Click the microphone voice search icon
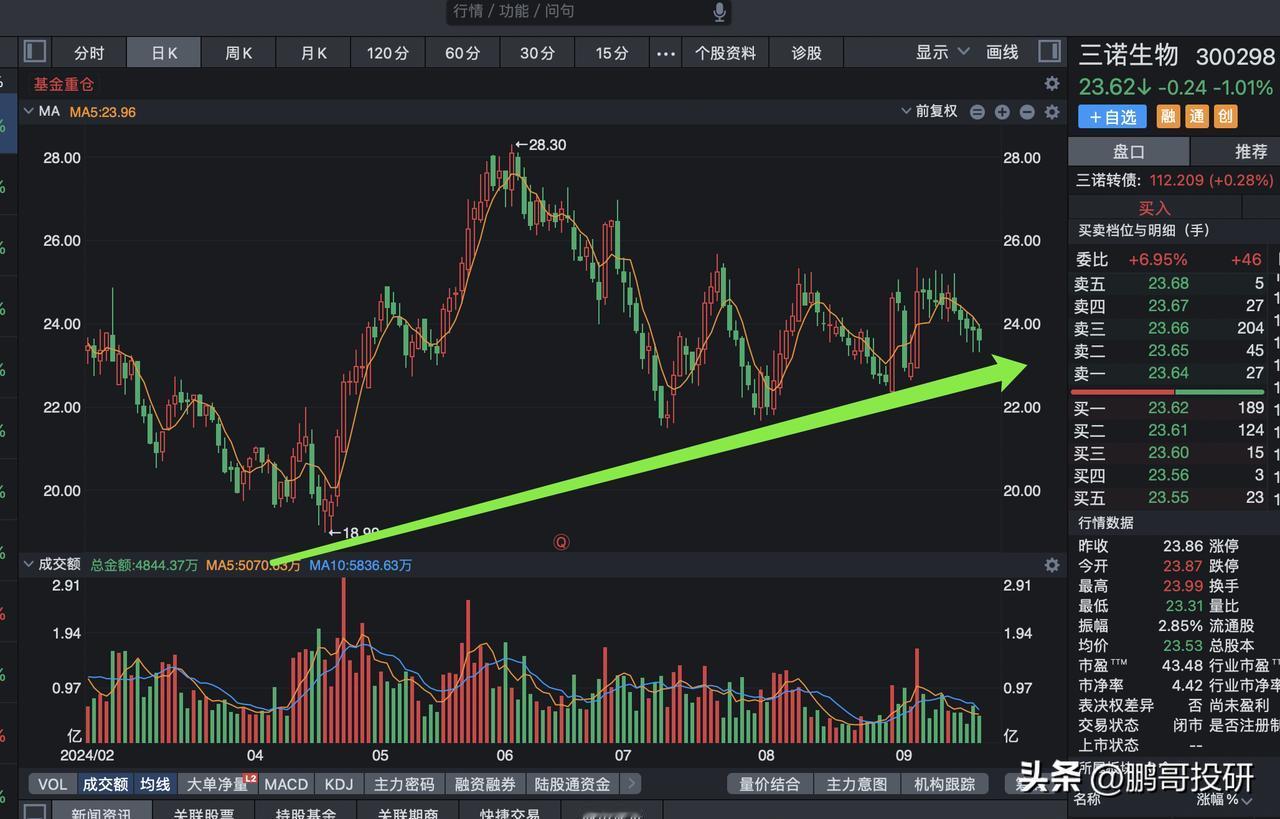Screen dimensions: 1280x819 click(719, 12)
